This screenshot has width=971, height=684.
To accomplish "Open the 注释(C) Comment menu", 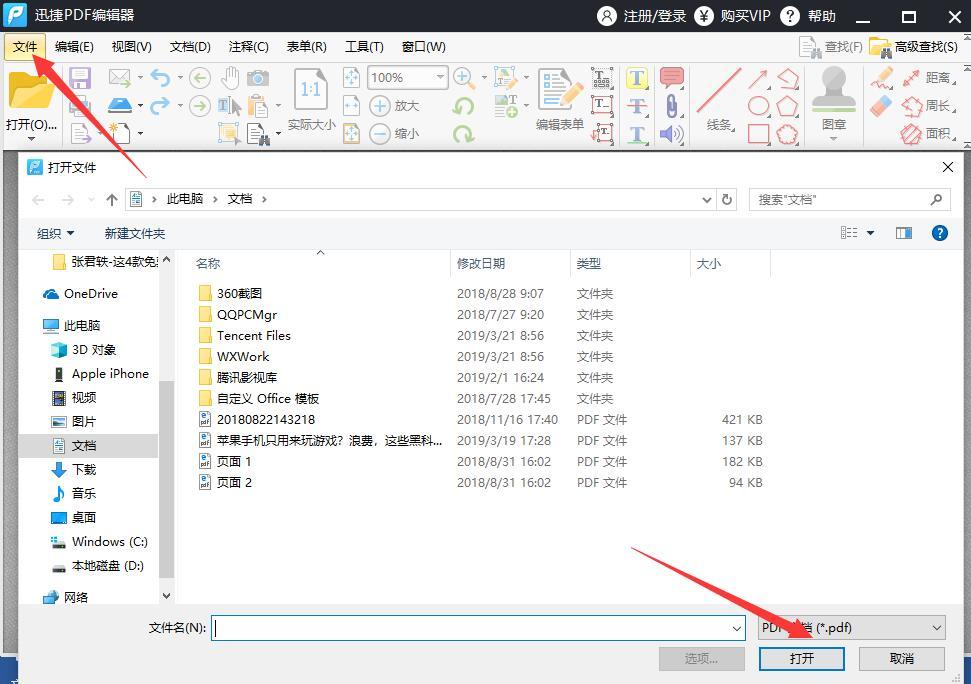I will [x=248, y=47].
